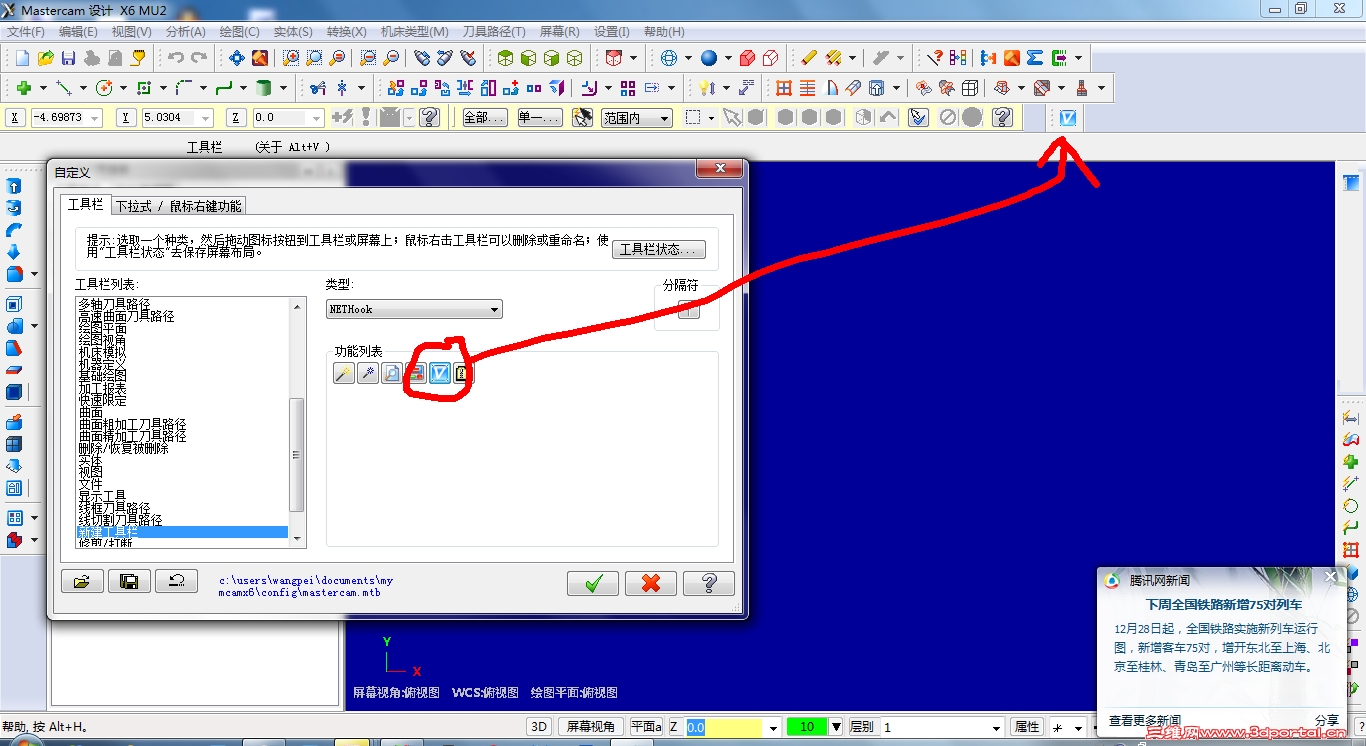Click the document magnifier icon in function list
1366x746 pixels.
[x=392, y=374]
